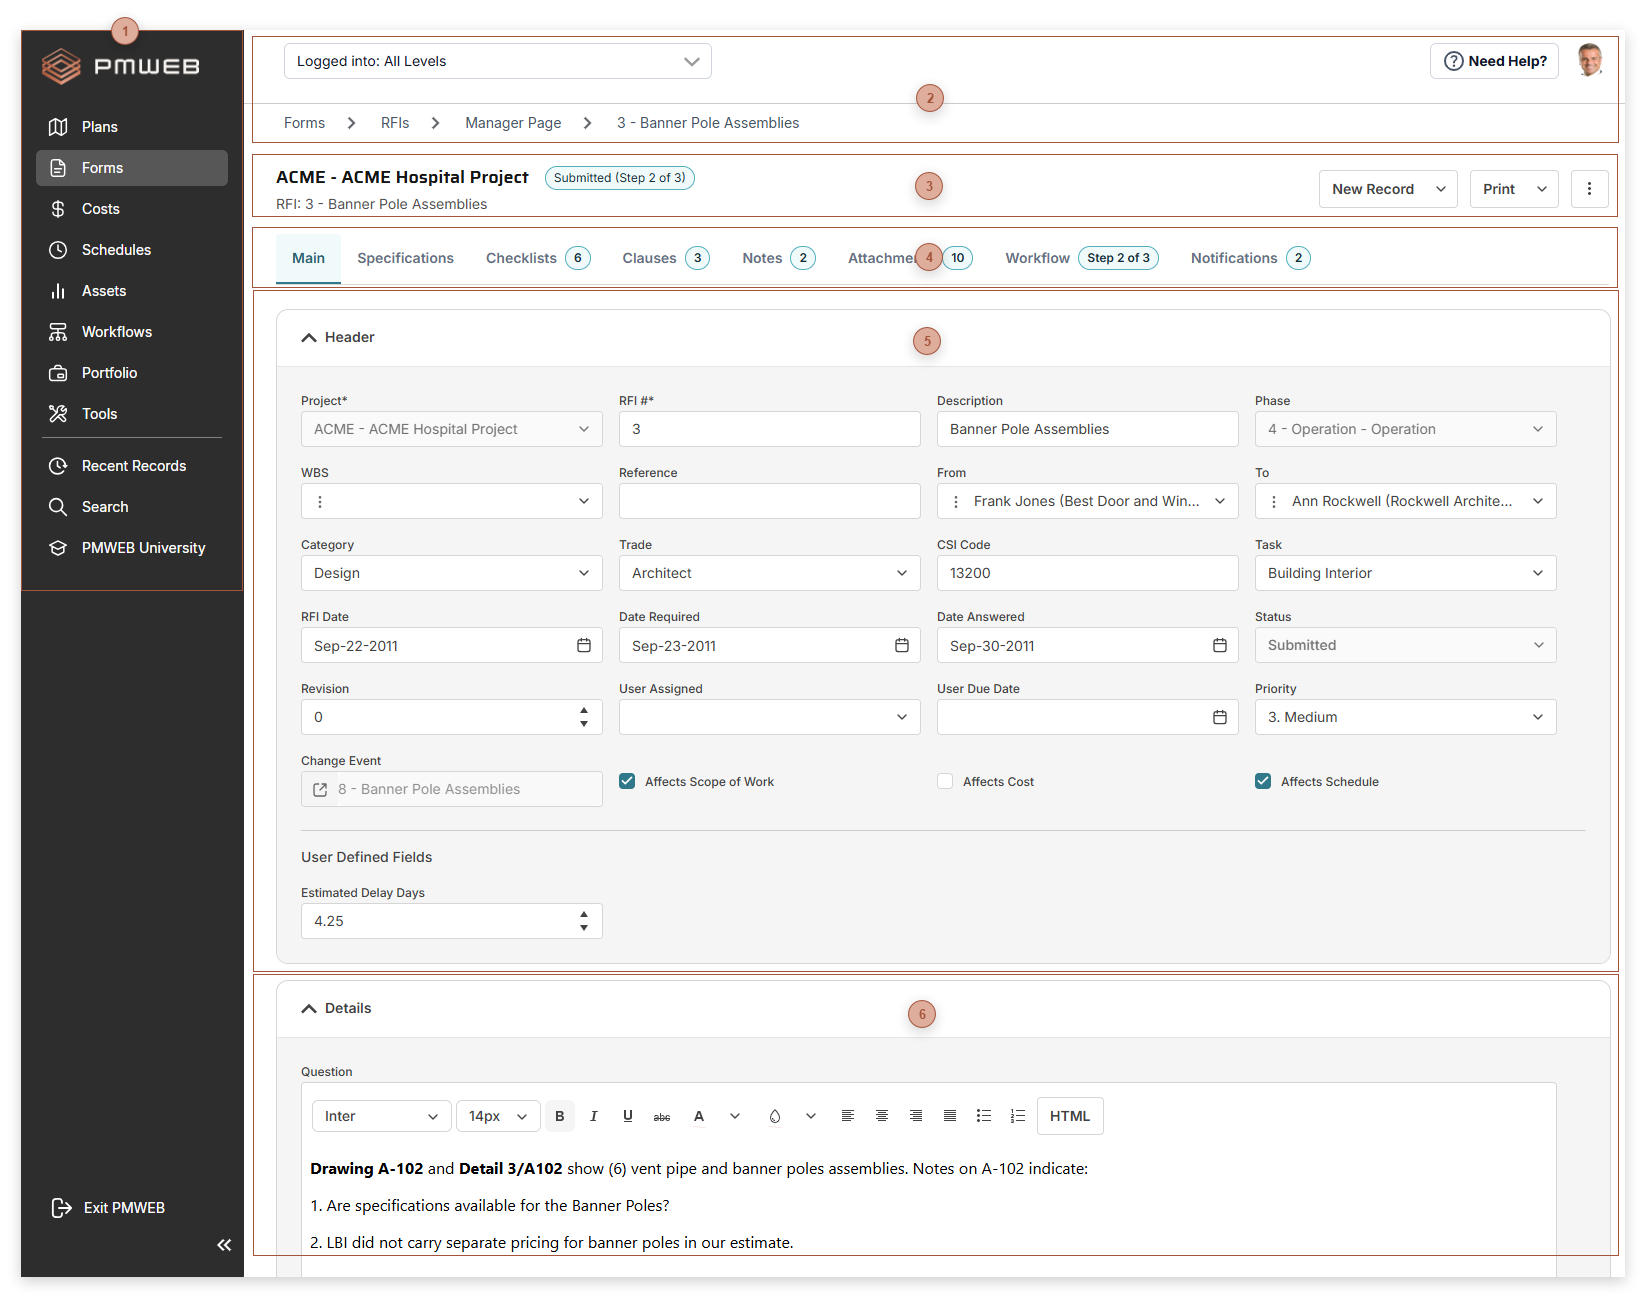Open the RFI Date calendar picker

(584, 645)
